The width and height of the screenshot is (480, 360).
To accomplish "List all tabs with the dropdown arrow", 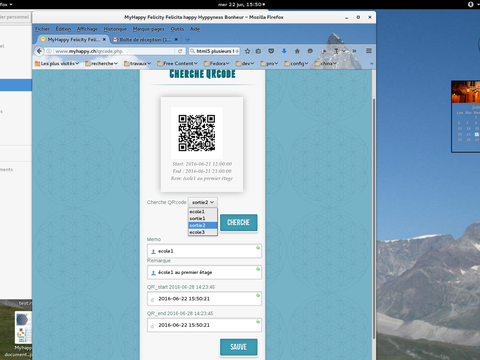I will [188, 40].
